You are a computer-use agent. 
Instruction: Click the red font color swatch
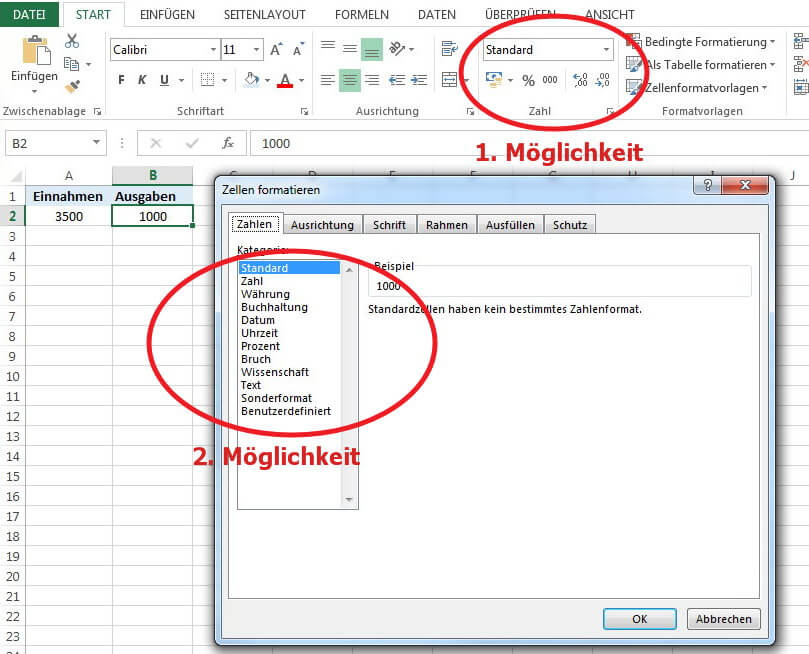click(x=283, y=86)
